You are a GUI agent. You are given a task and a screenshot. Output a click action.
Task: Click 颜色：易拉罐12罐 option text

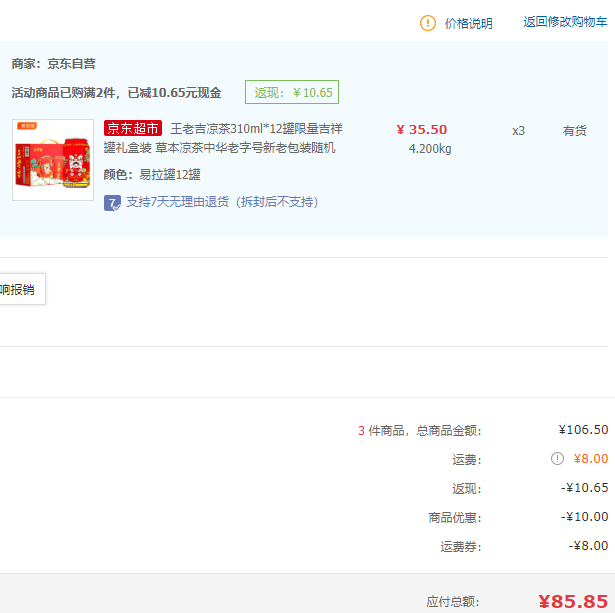click(x=152, y=175)
